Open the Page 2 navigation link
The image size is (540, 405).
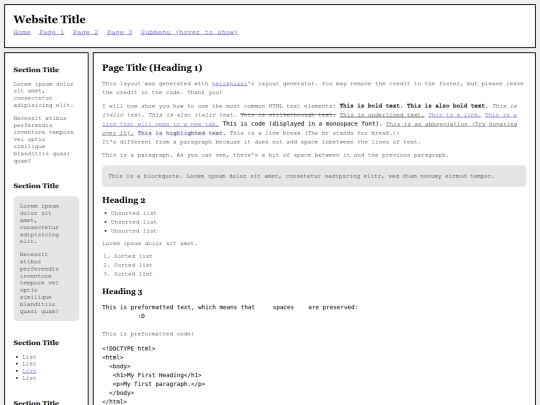(x=85, y=32)
